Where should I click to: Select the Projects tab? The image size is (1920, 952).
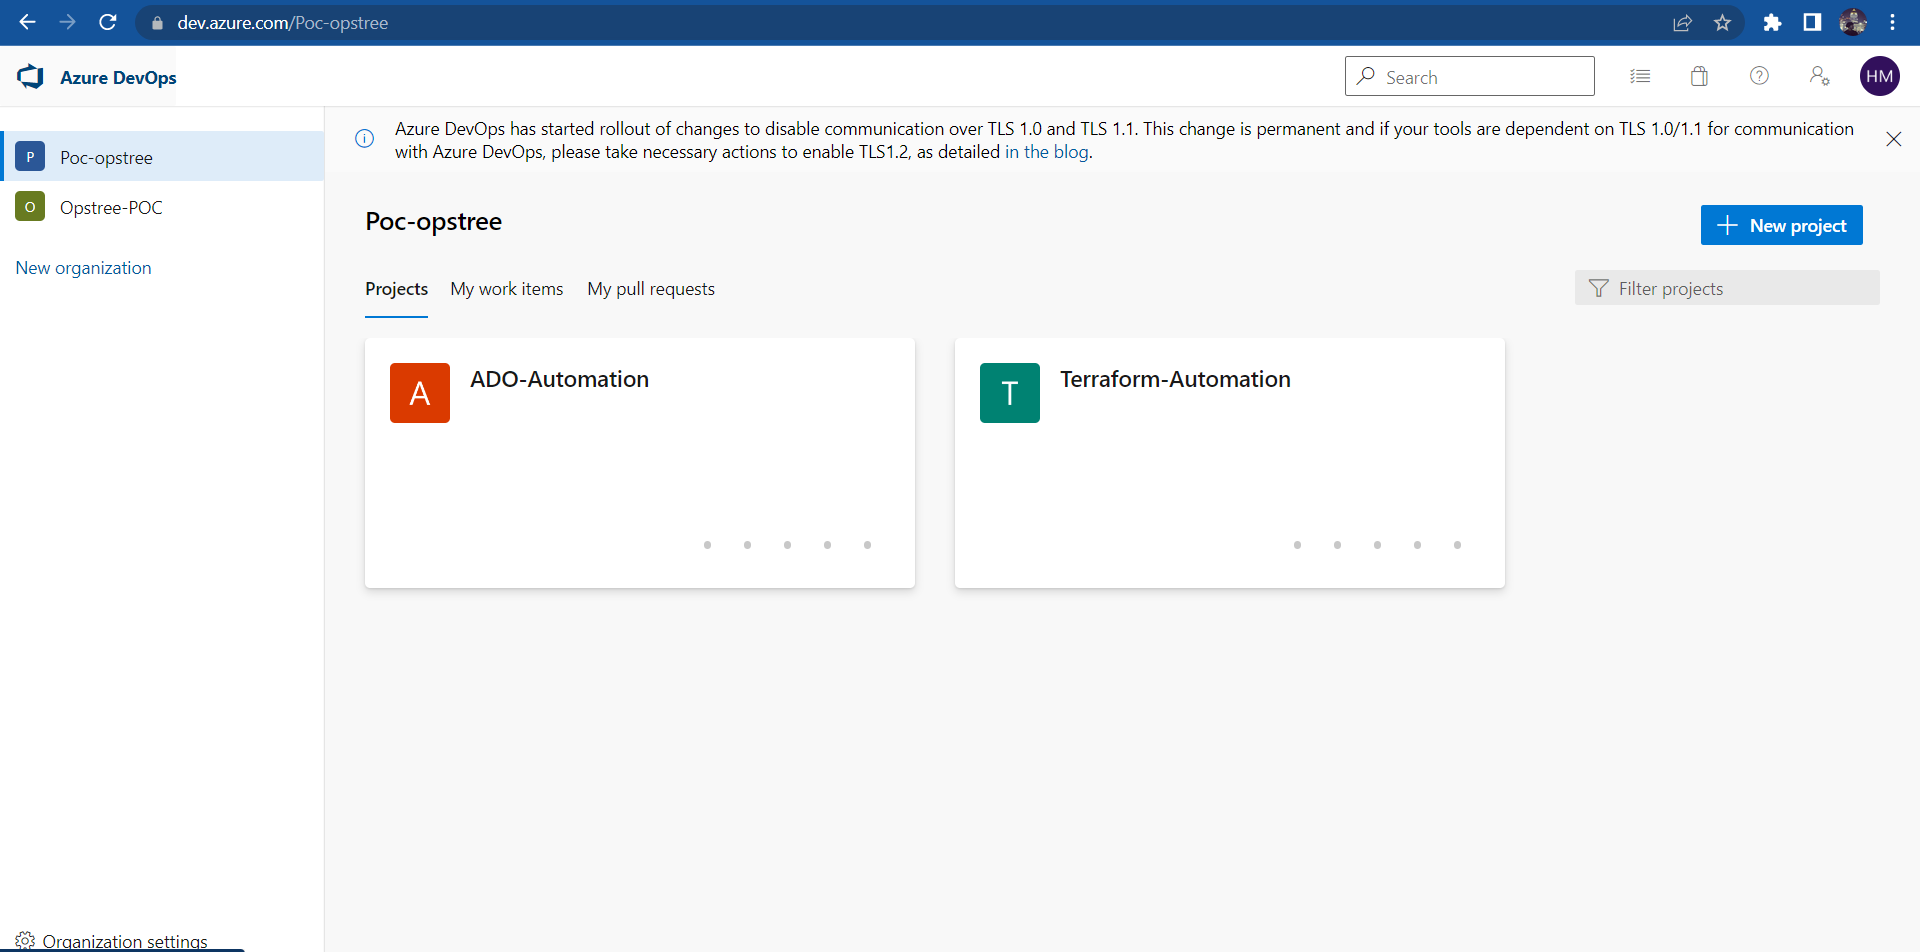pos(396,288)
